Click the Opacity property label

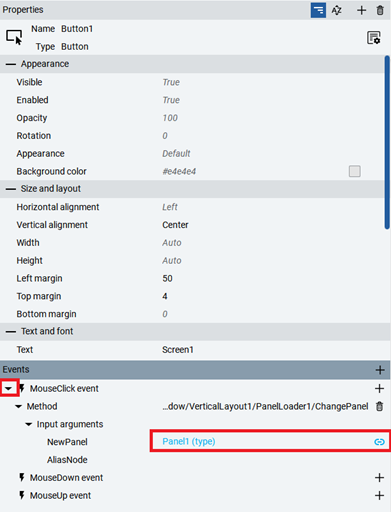coord(32,118)
